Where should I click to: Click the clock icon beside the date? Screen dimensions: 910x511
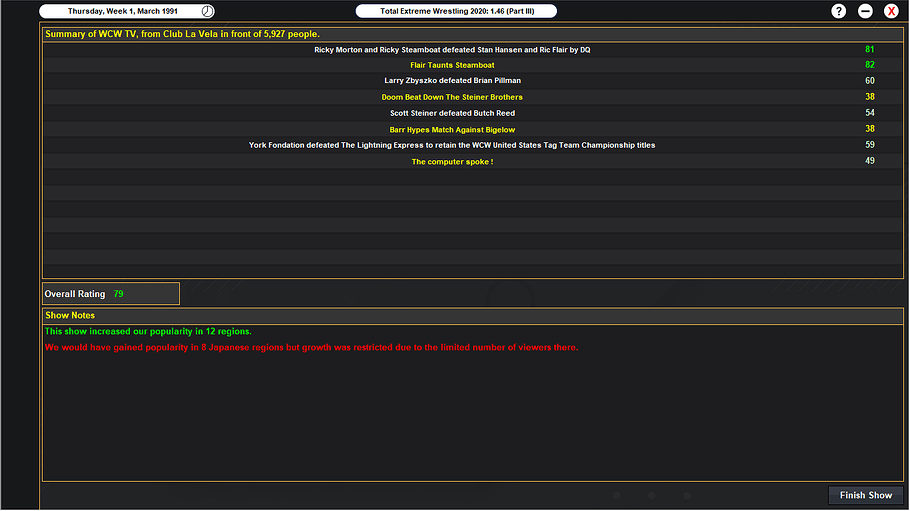(x=207, y=11)
